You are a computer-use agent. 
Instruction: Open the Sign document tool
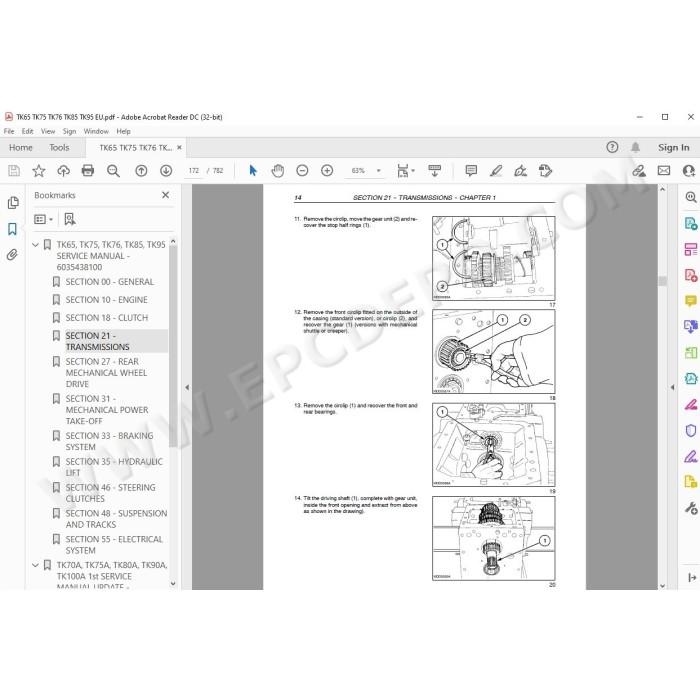[x=521, y=171]
